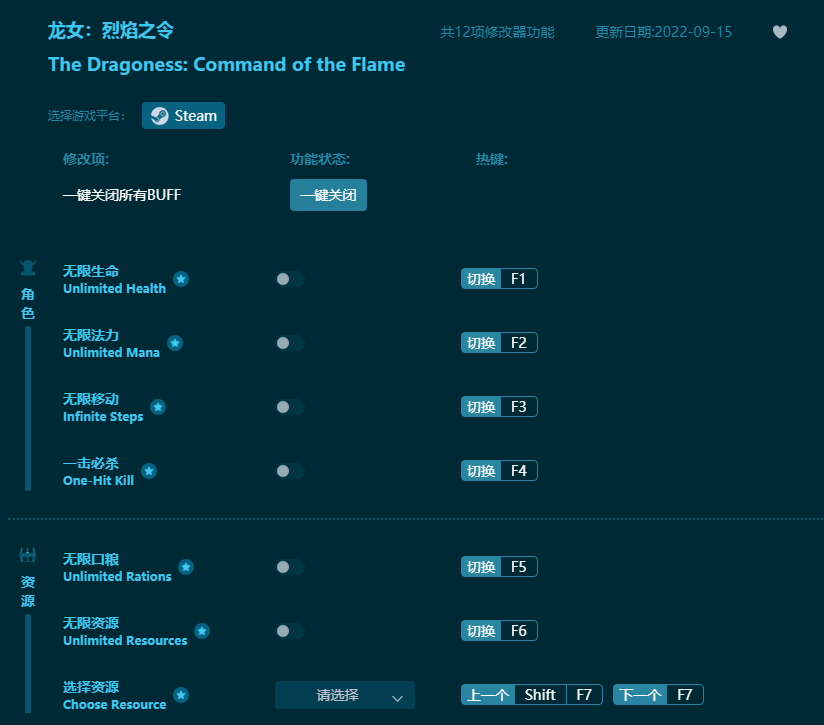Click the star icon beside Unlimited Rations
824x725 pixels.
click(x=186, y=567)
